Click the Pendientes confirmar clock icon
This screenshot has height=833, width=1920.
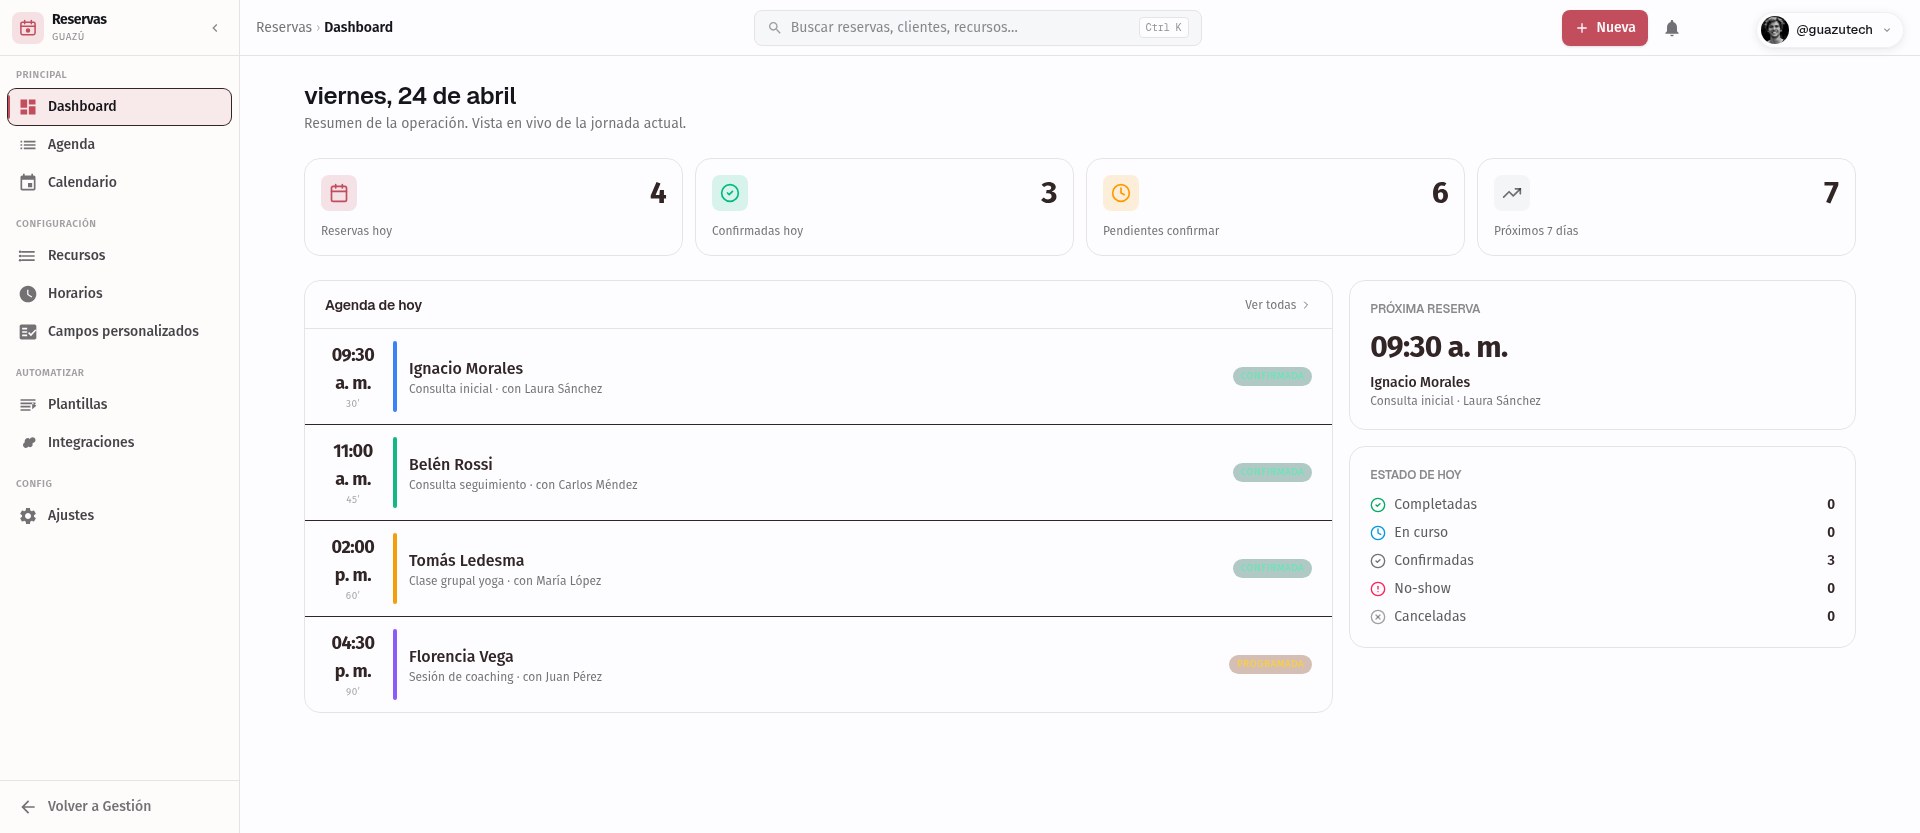click(1121, 193)
